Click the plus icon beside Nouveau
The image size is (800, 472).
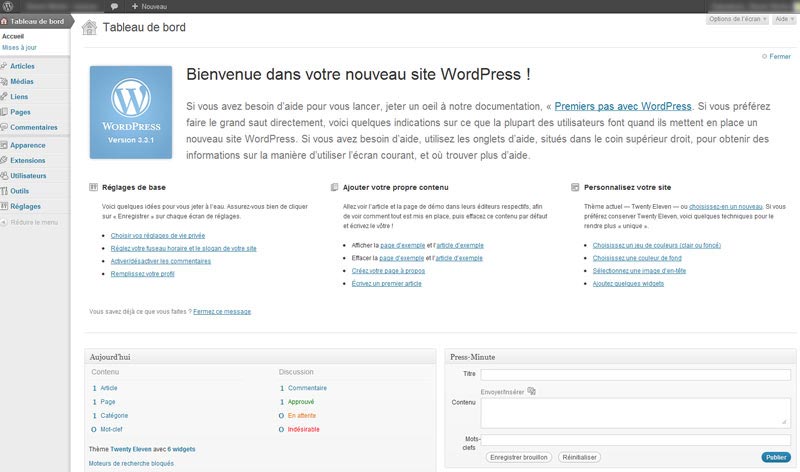[x=135, y=6]
